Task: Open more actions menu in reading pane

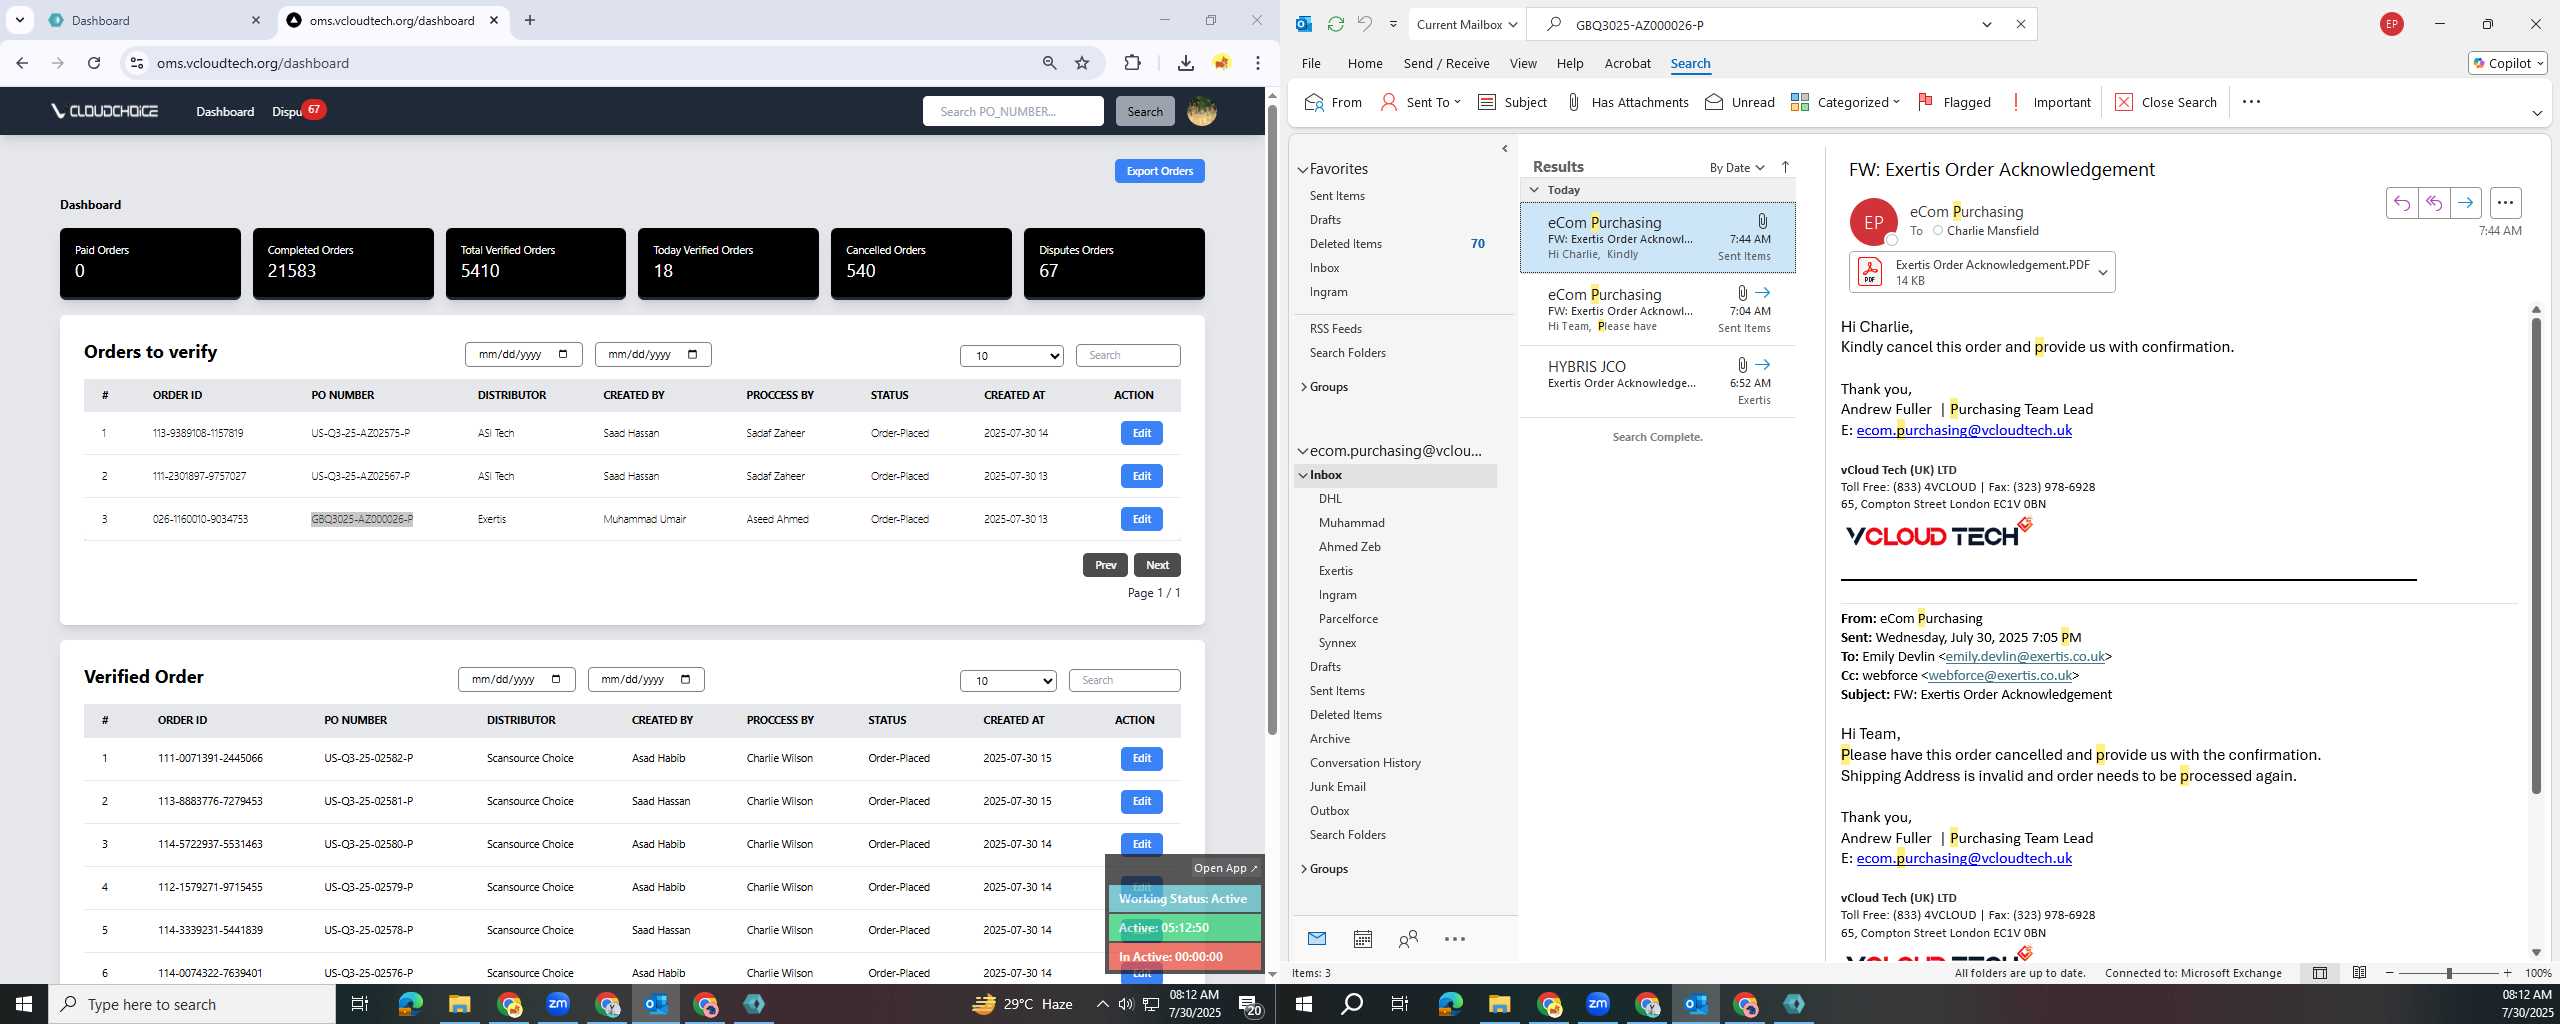Action: [x=2505, y=203]
